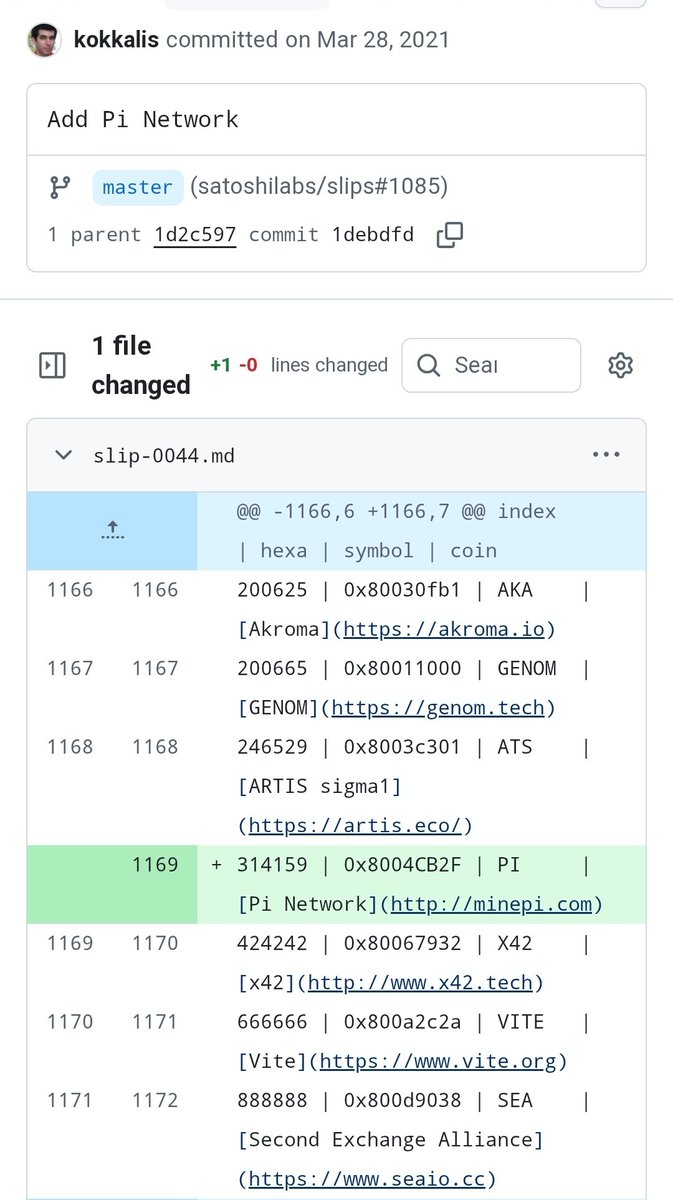The image size is (673, 1200).
Task: Open the artis.eco link
Action: 354,826
